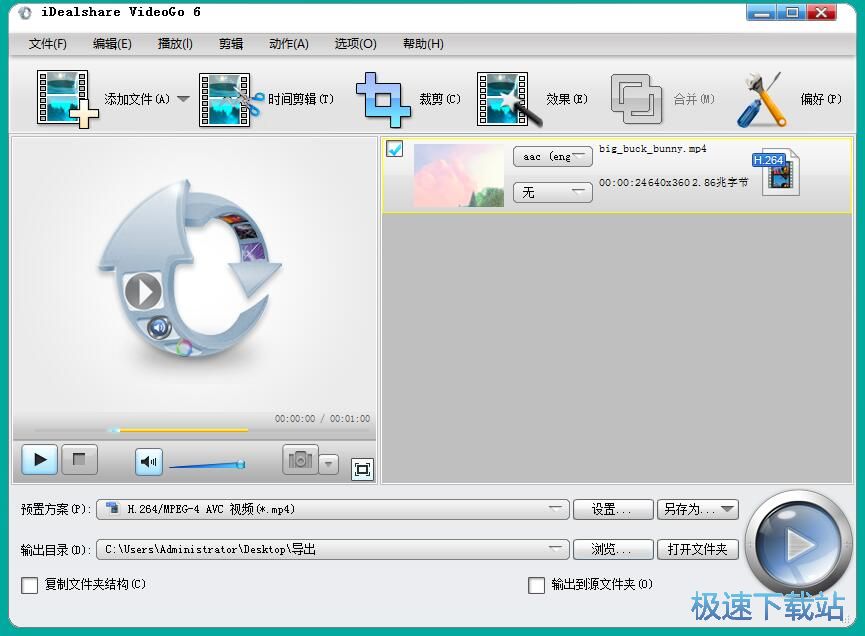This screenshot has height=636, width=865.
Task: Toggle full screen preview icon
Action: click(x=362, y=469)
